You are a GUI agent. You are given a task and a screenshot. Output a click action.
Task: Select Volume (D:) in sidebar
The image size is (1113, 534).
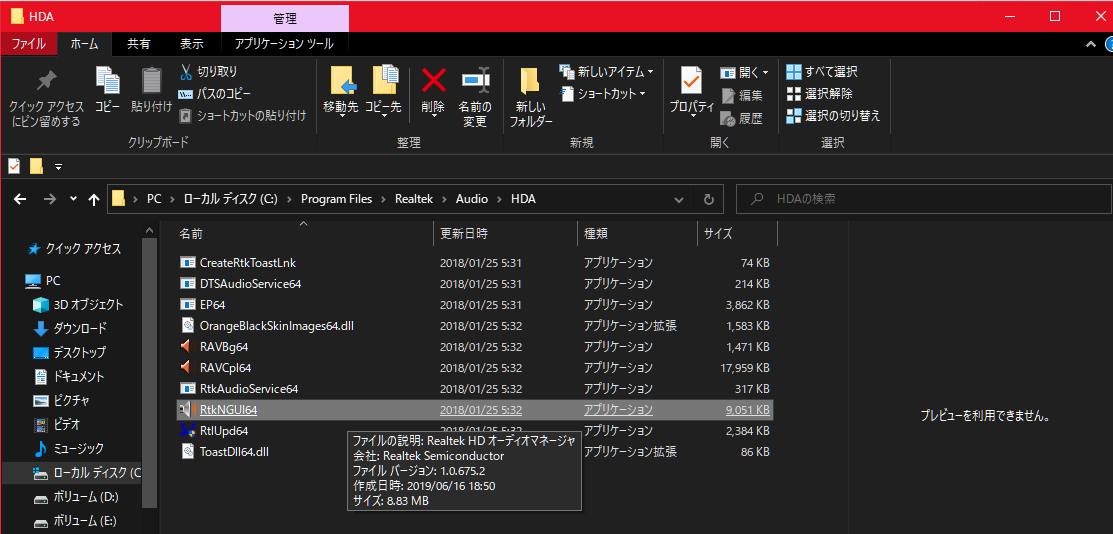[76, 496]
